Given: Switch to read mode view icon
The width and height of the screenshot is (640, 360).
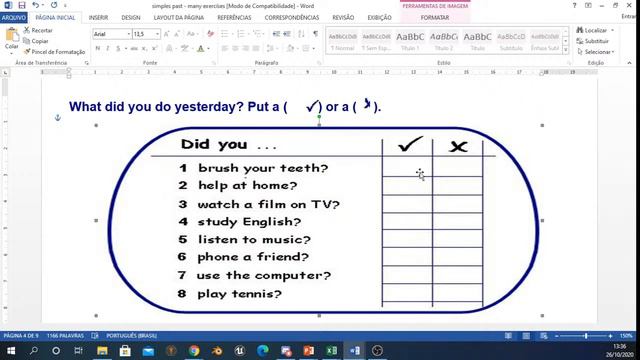Looking at the screenshot, I should pyautogui.click(x=508, y=336).
